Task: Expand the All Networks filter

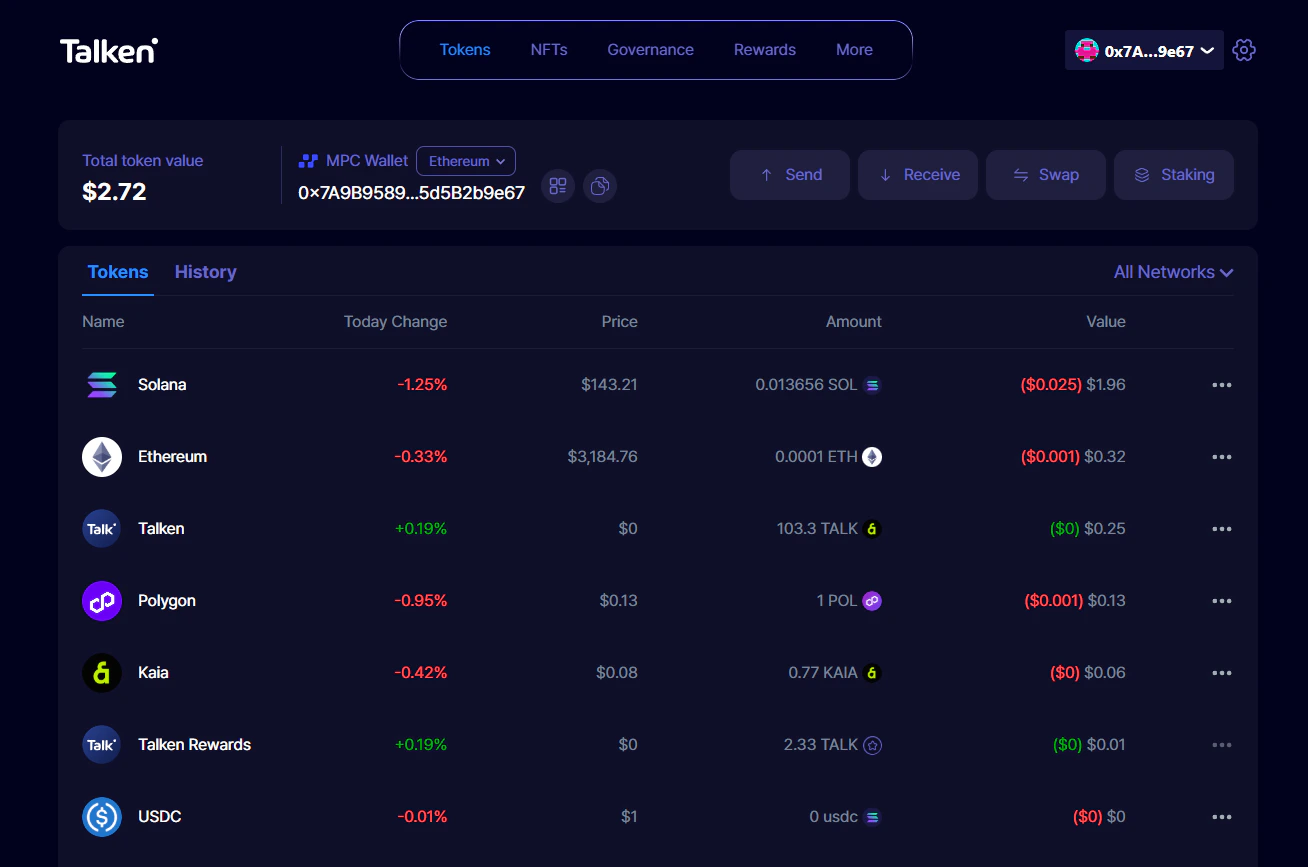Action: [1173, 272]
